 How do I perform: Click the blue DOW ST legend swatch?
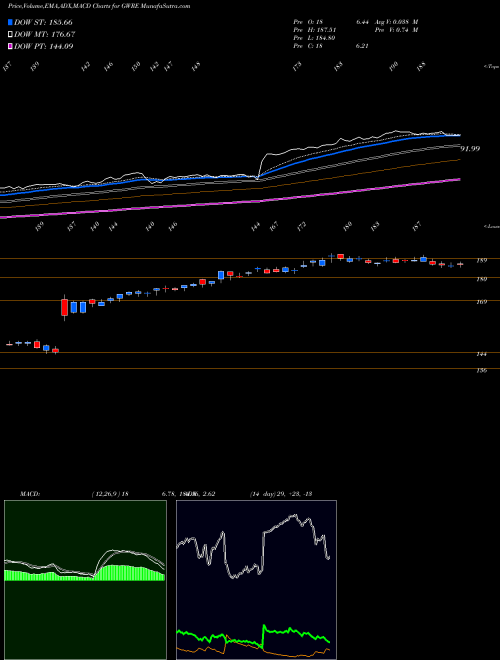[x=11, y=22]
